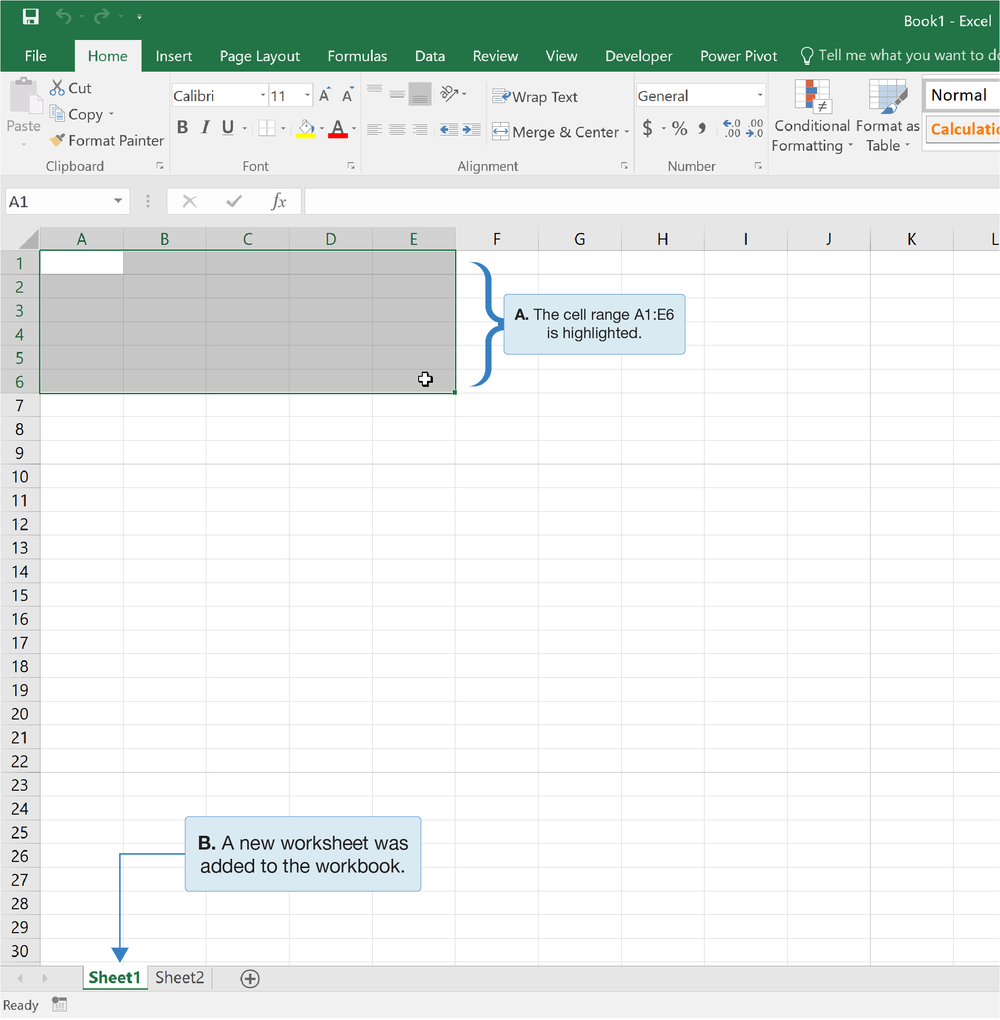Image resolution: width=1000 pixels, height=1020 pixels.
Task: Toggle bold formatting
Action: tap(182, 127)
